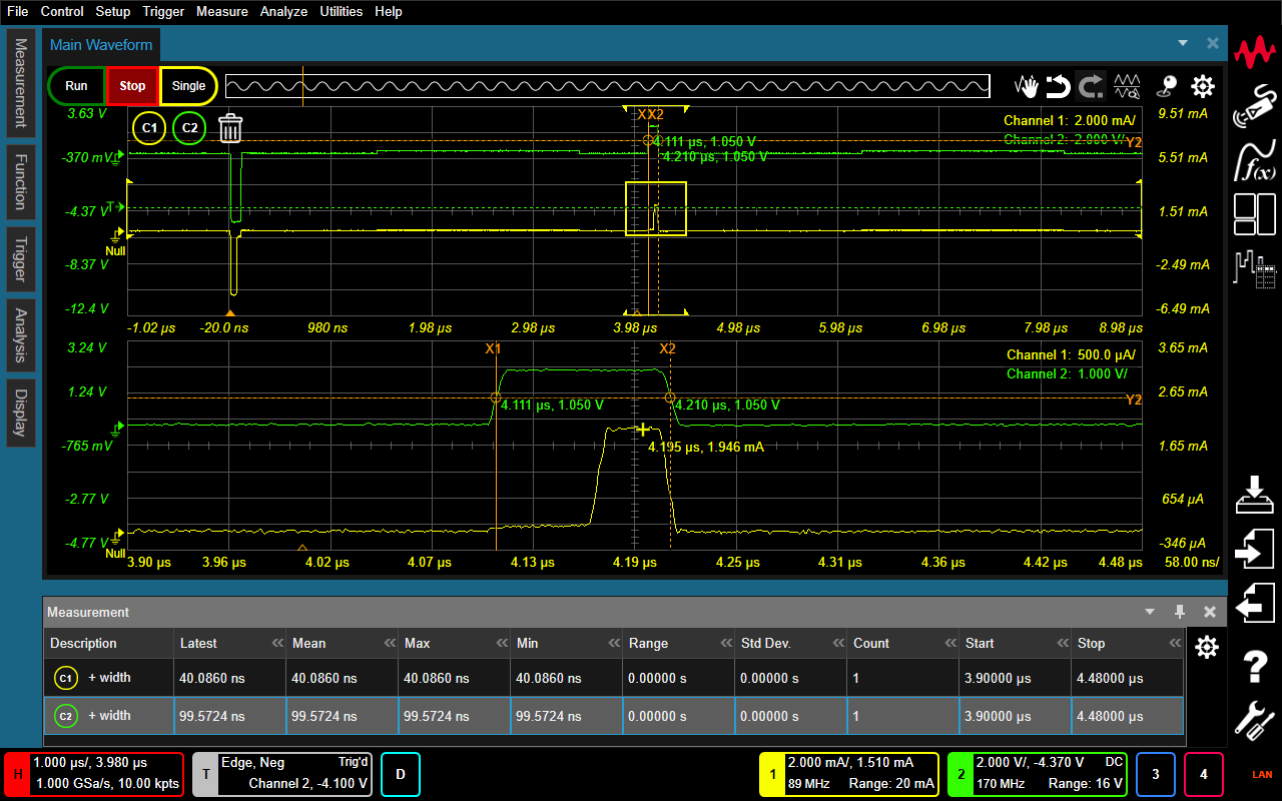Open the Measurement panel settings gear
1282x801 pixels.
pyautogui.click(x=1207, y=647)
